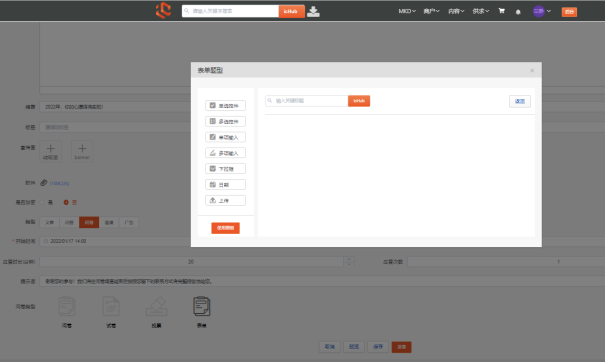Open the shopping cart in top bar
This screenshot has width=605, height=362.
point(502,11)
